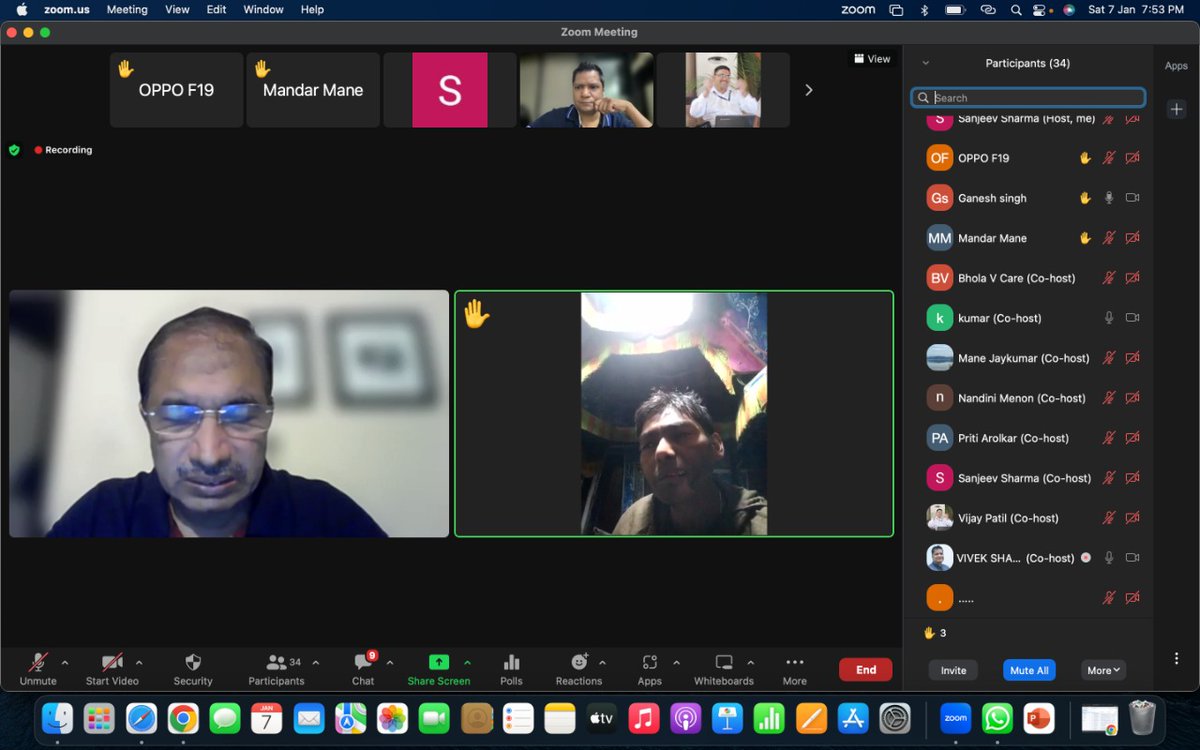
Task: Toggle Ganesh singh microphone icon
Action: click(x=1109, y=198)
